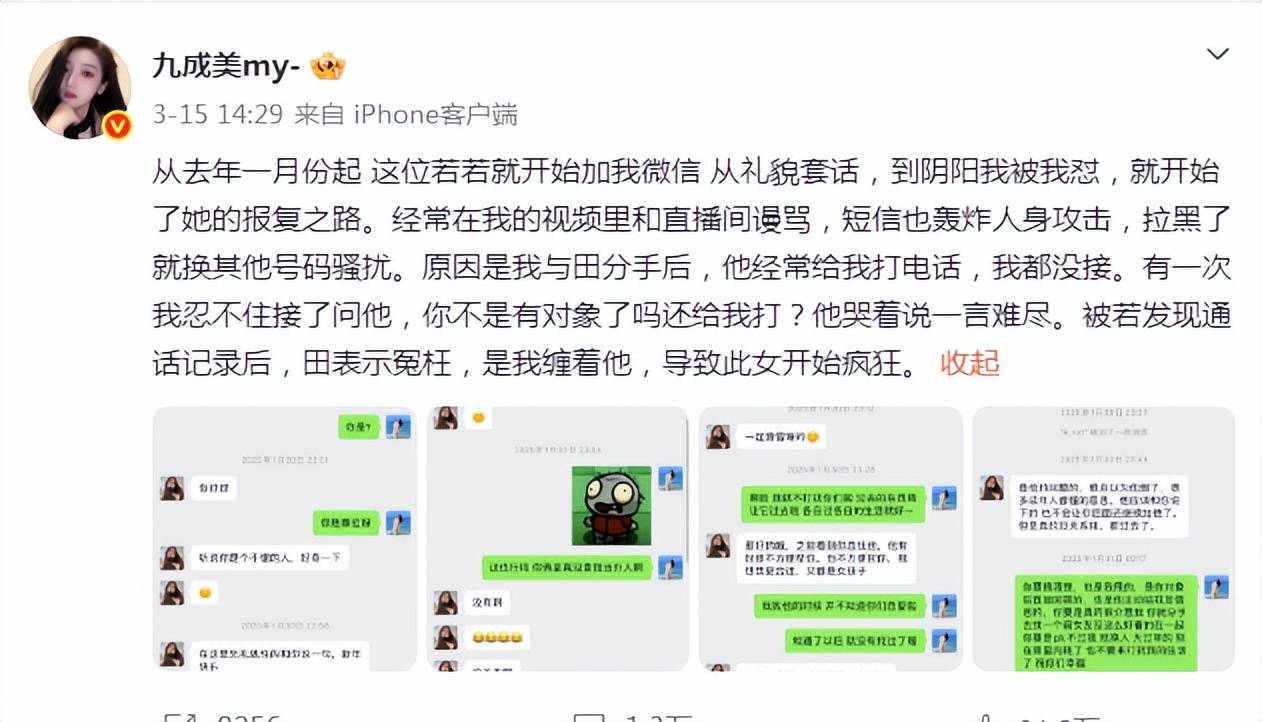The width and height of the screenshot is (1262, 722).
Task: Click the orange verified V badge
Action: pyautogui.click(x=118, y=126)
